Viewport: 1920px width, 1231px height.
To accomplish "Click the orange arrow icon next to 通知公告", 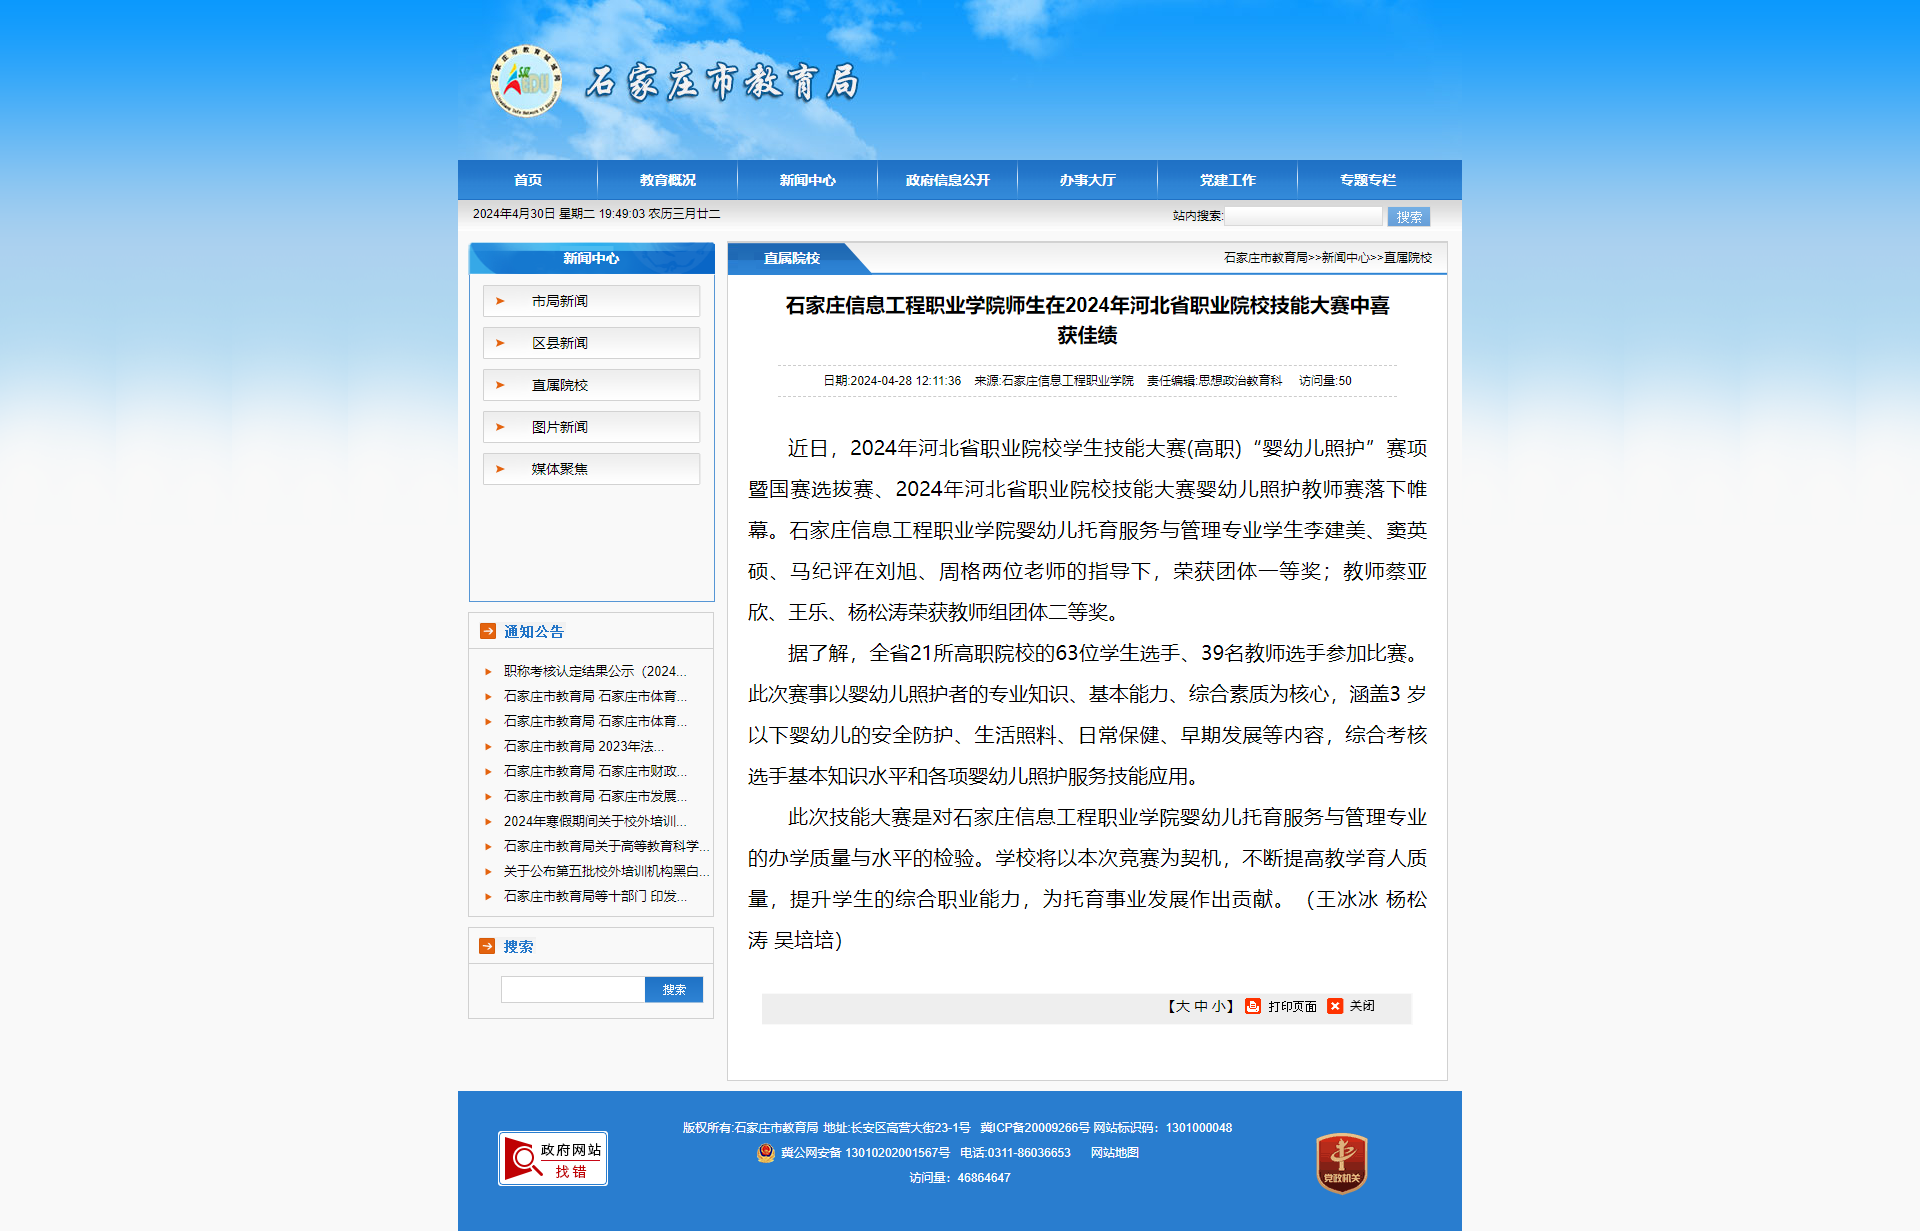I will [488, 631].
